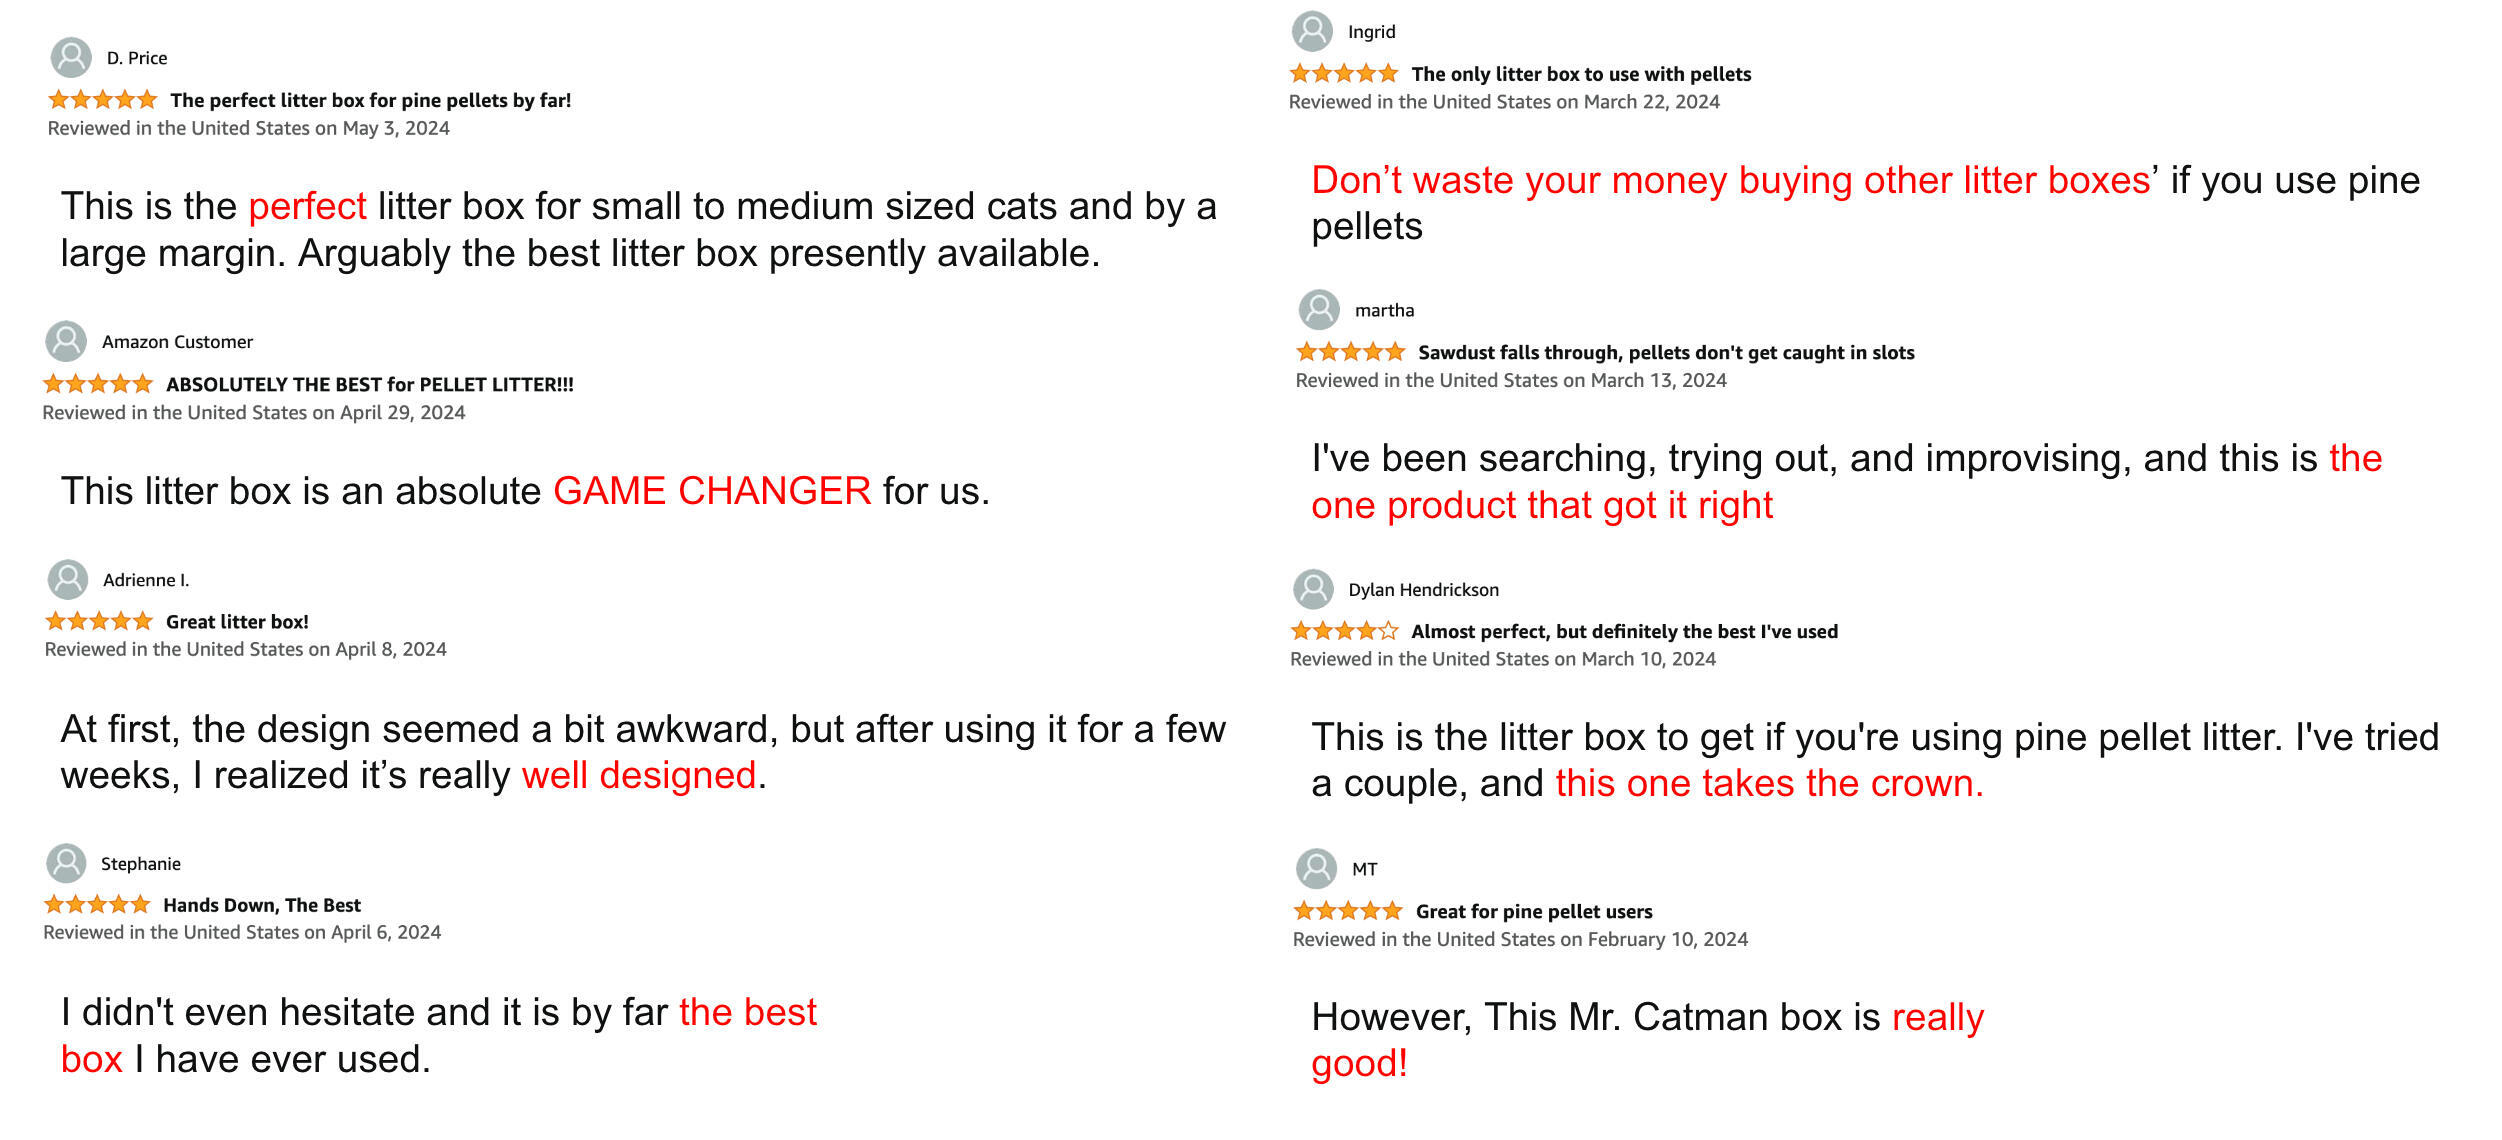Open "The only litter box to use with pellets"

click(1581, 74)
